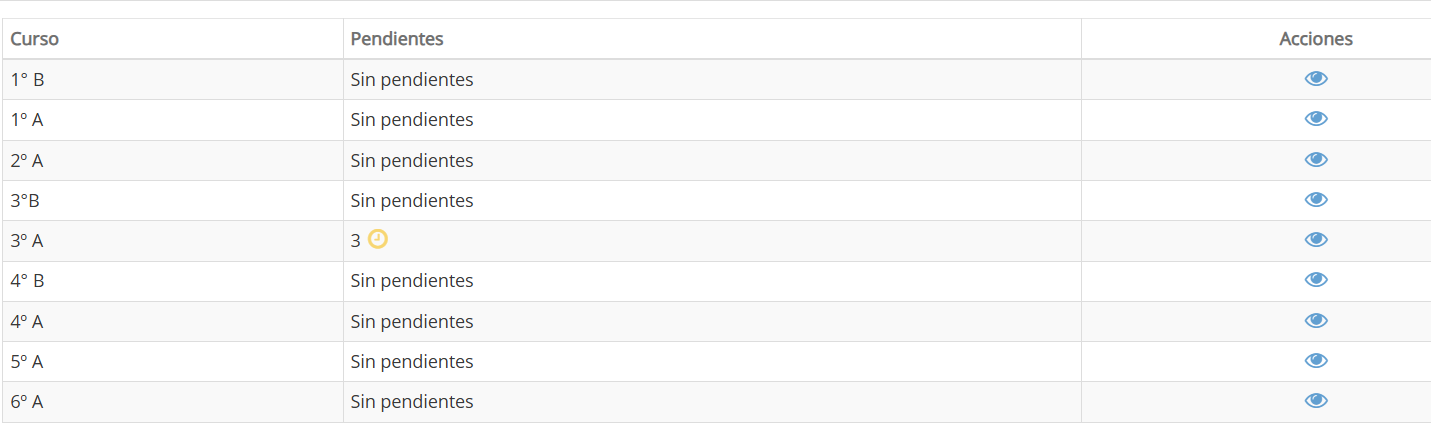View details for course 1° A
The width and height of the screenshot is (1431, 447).
[x=1316, y=119]
